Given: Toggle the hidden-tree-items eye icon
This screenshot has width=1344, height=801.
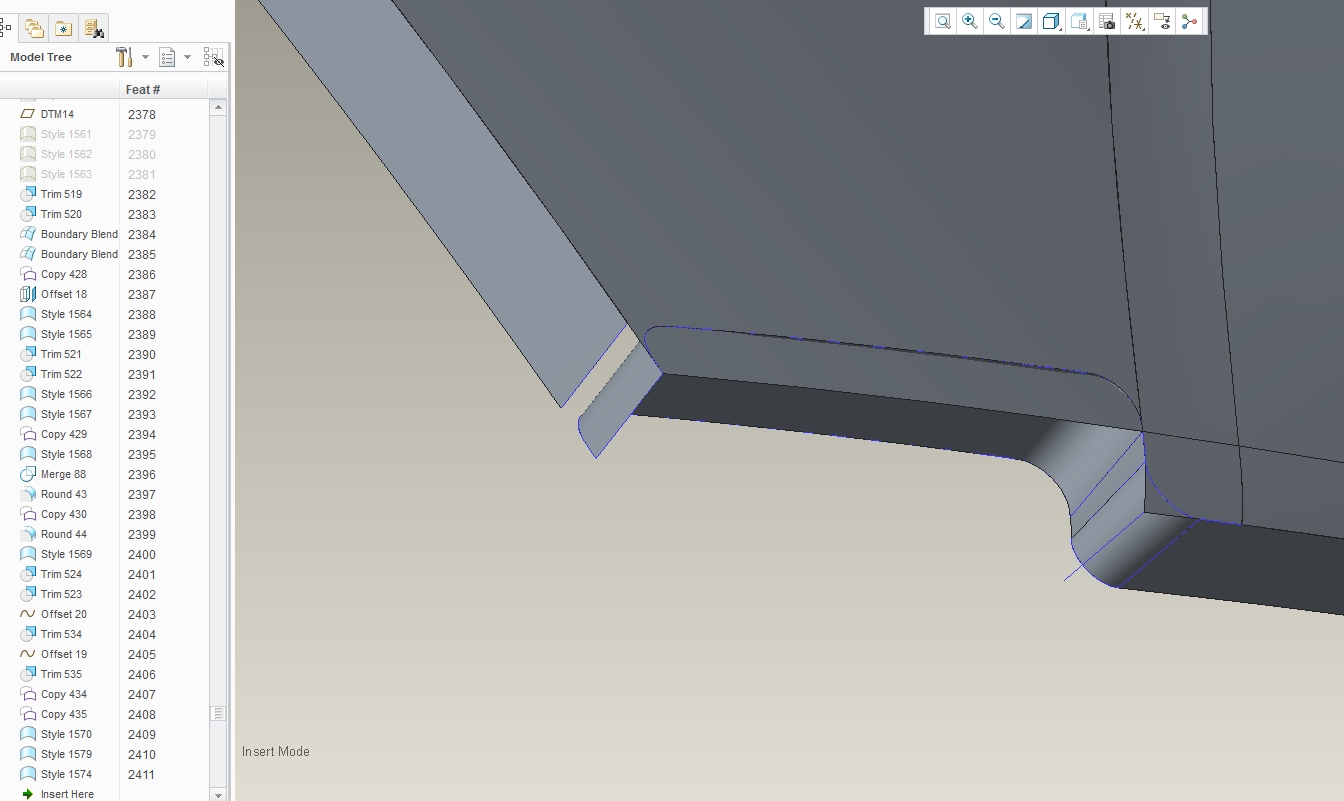Looking at the screenshot, I should [213, 57].
